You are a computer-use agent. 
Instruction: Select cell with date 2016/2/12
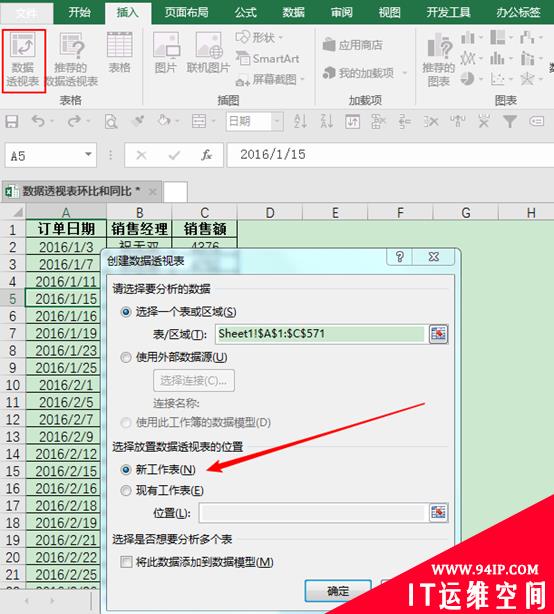click(65, 454)
